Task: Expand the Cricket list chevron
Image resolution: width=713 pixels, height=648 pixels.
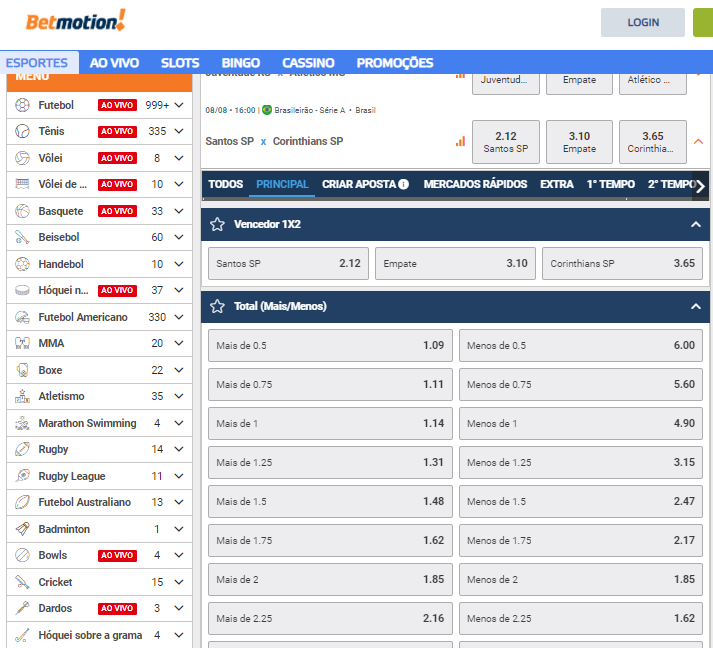Action: [179, 582]
